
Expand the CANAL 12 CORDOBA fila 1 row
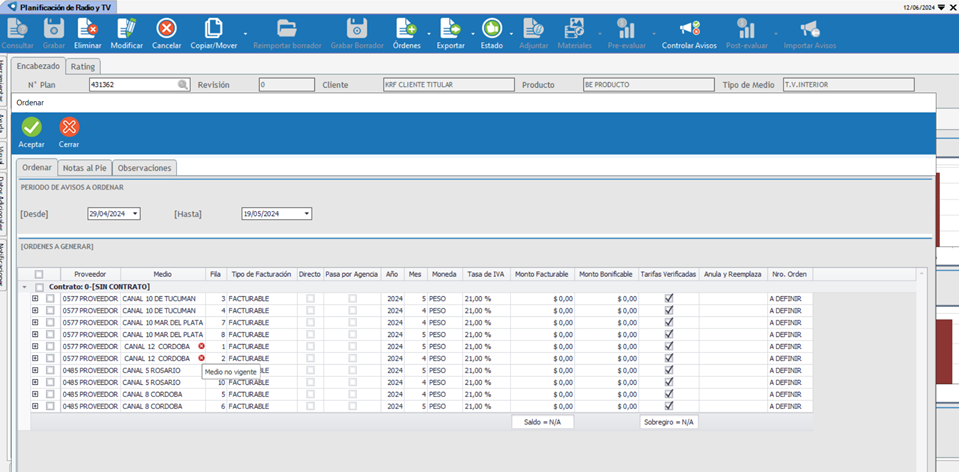click(35, 346)
